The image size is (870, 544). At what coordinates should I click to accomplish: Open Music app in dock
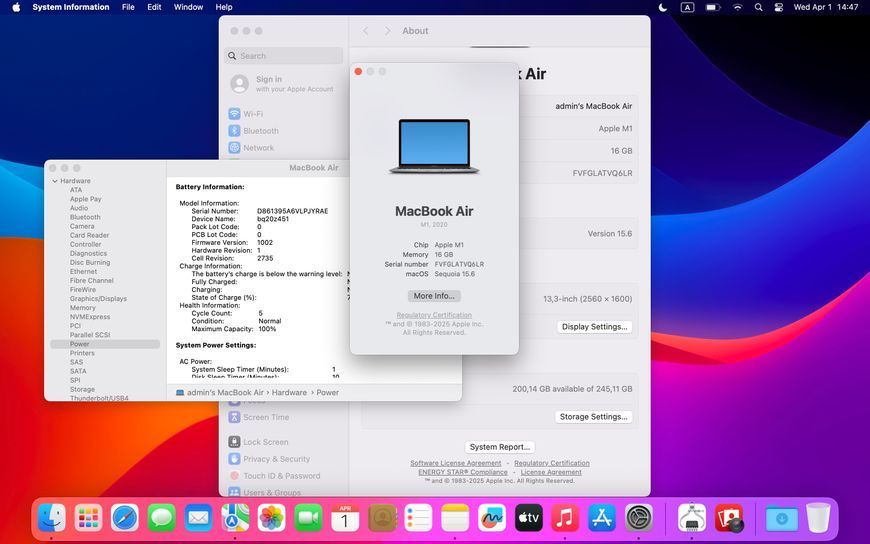point(565,518)
